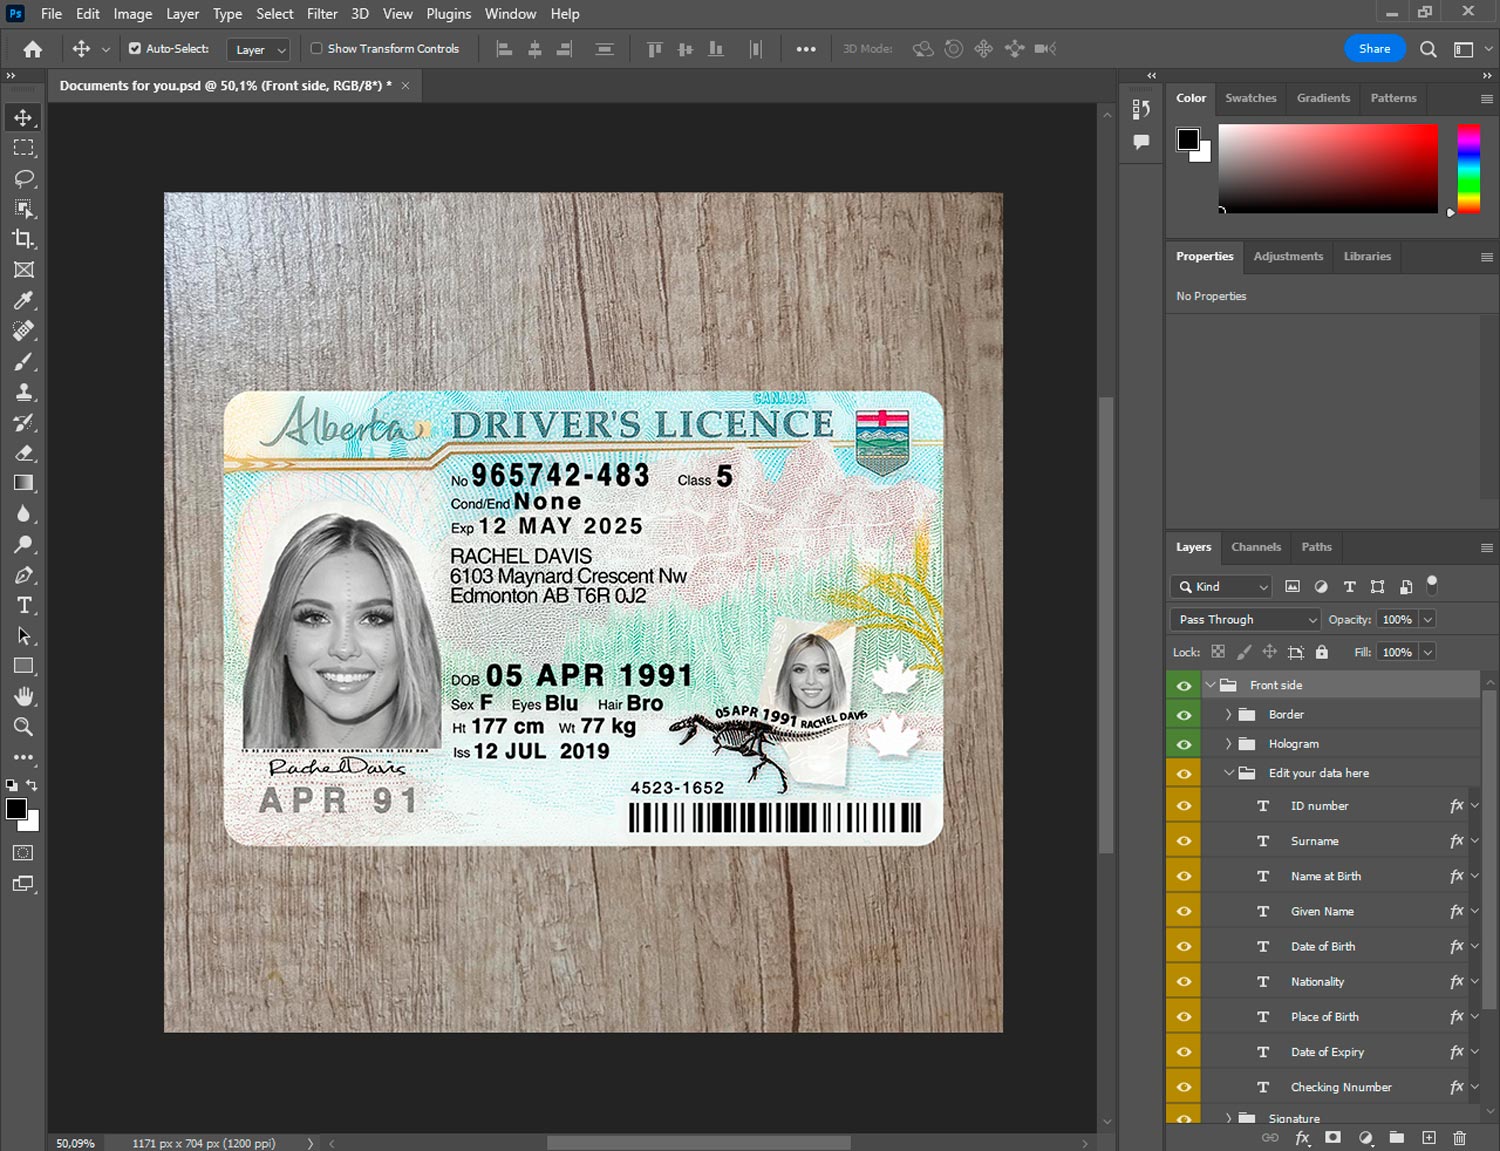Choose the Horizontal Type tool
Viewport: 1500px width, 1151px height.
23,605
